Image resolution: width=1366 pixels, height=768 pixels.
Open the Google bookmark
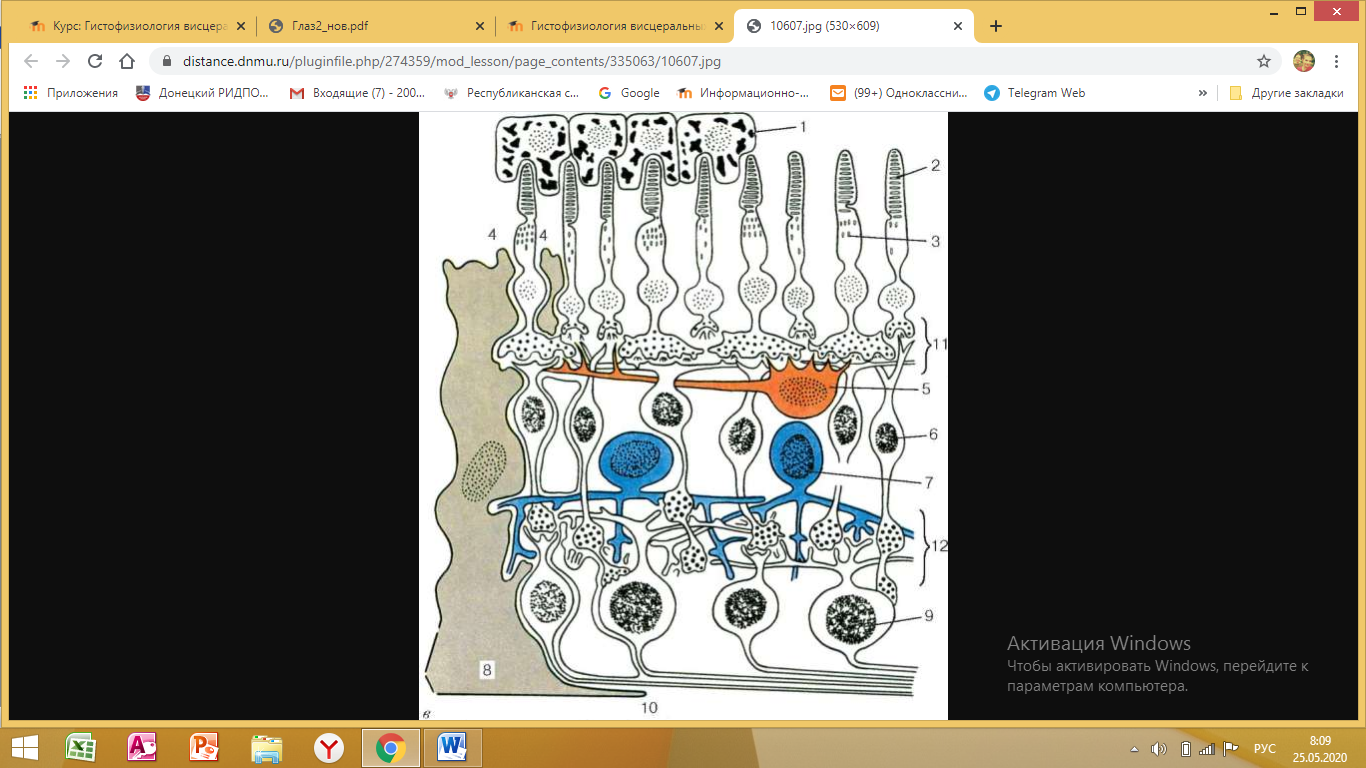click(629, 93)
